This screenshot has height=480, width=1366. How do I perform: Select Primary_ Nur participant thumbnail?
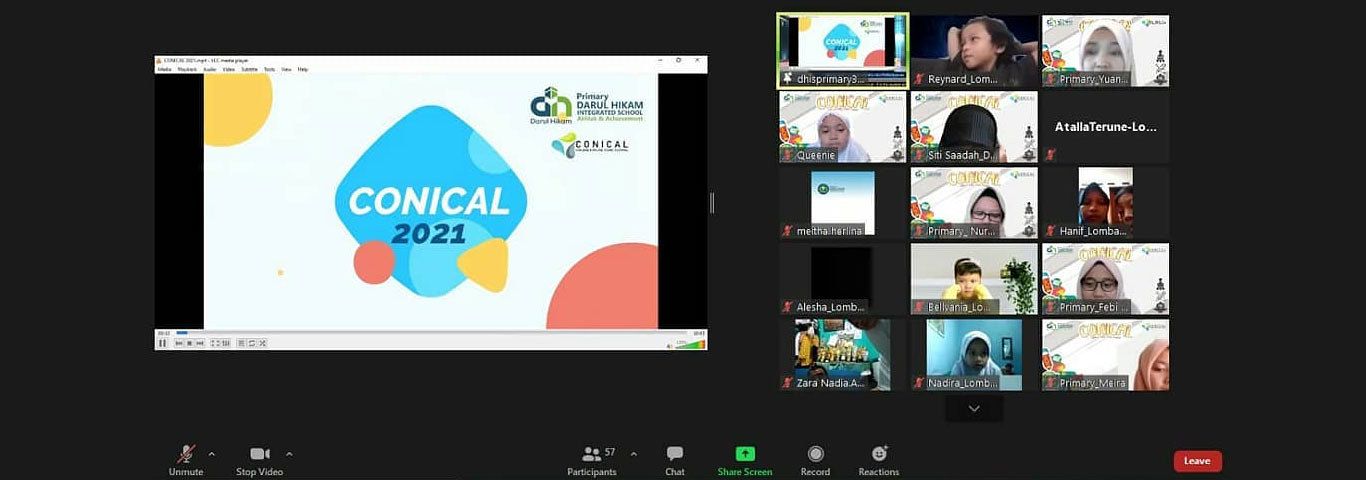[x=974, y=203]
